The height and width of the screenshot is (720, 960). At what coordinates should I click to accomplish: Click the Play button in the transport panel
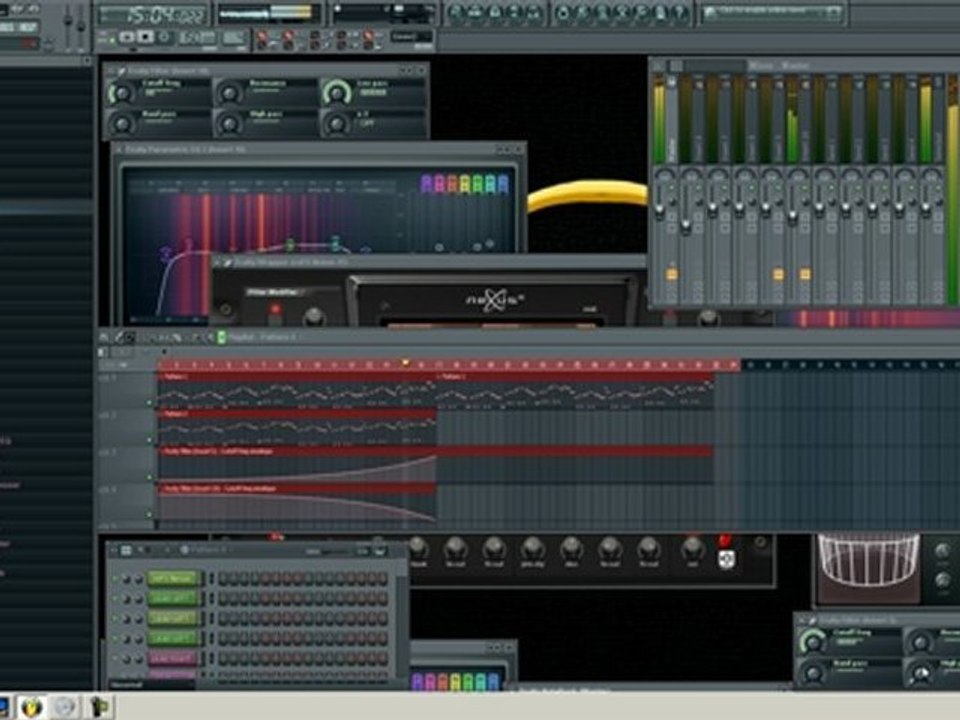pyautogui.click(x=127, y=37)
